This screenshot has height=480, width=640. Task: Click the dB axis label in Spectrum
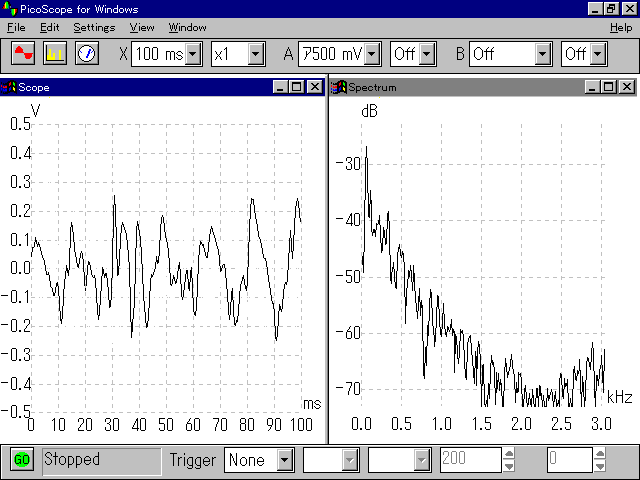pyautogui.click(x=369, y=111)
